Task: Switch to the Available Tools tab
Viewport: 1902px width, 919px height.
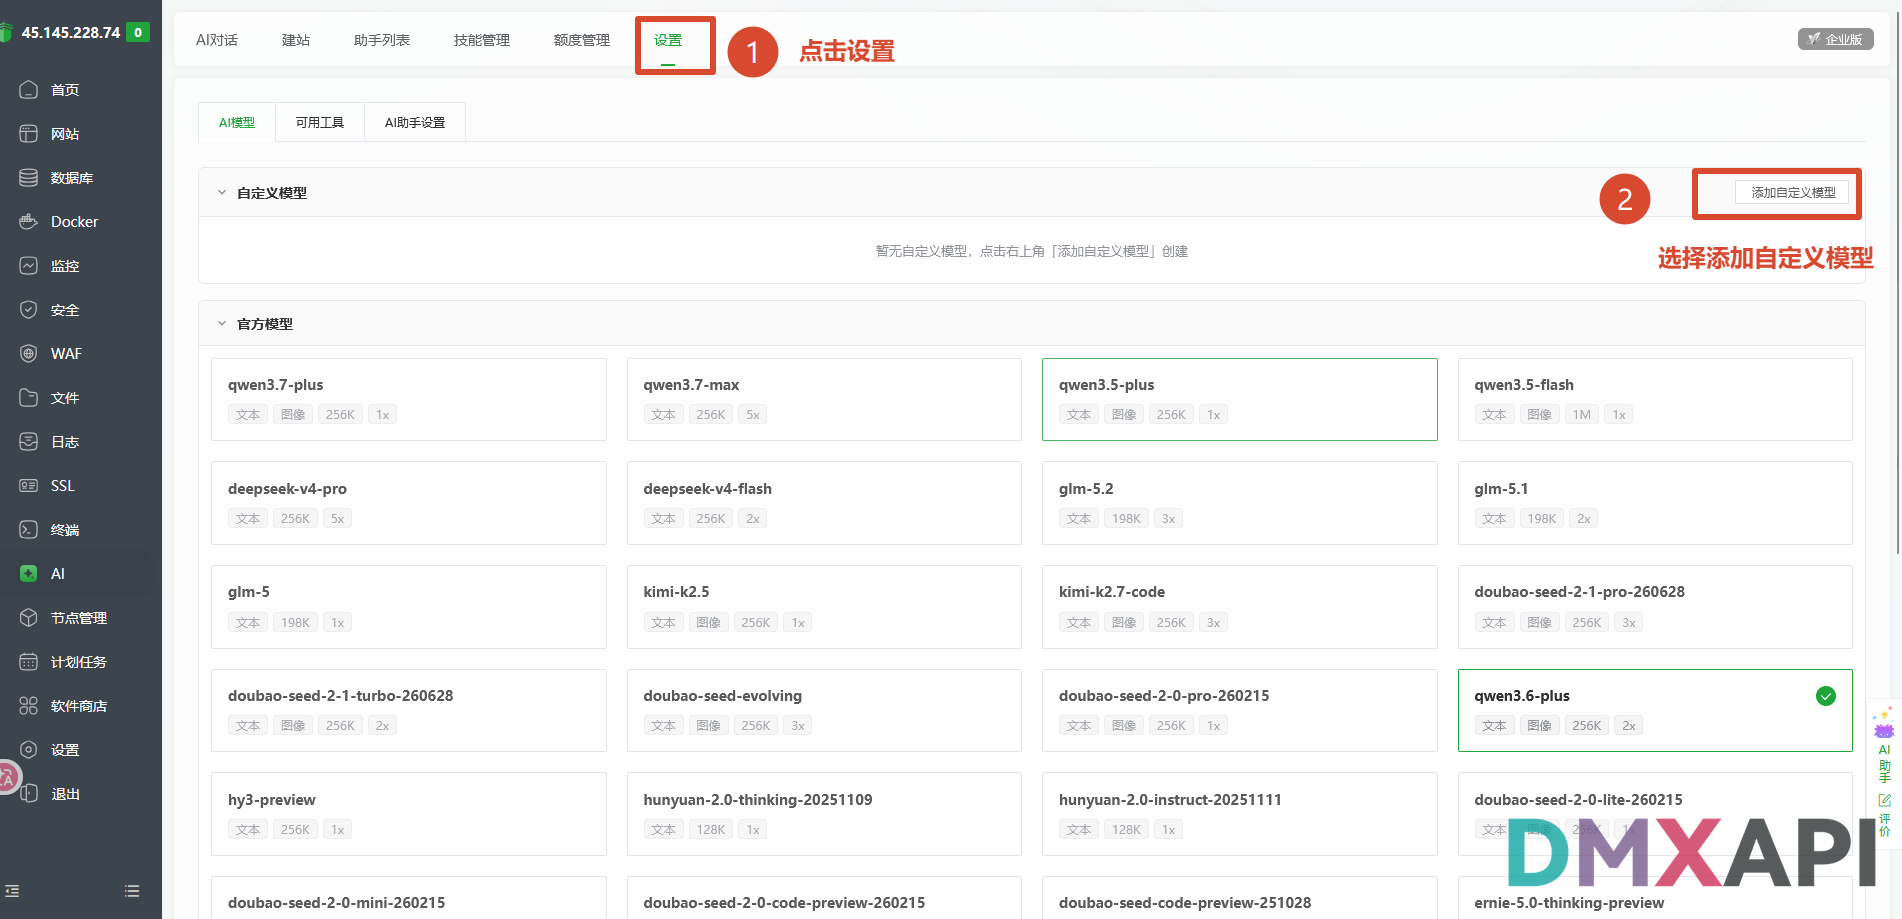Action: point(320,122)
